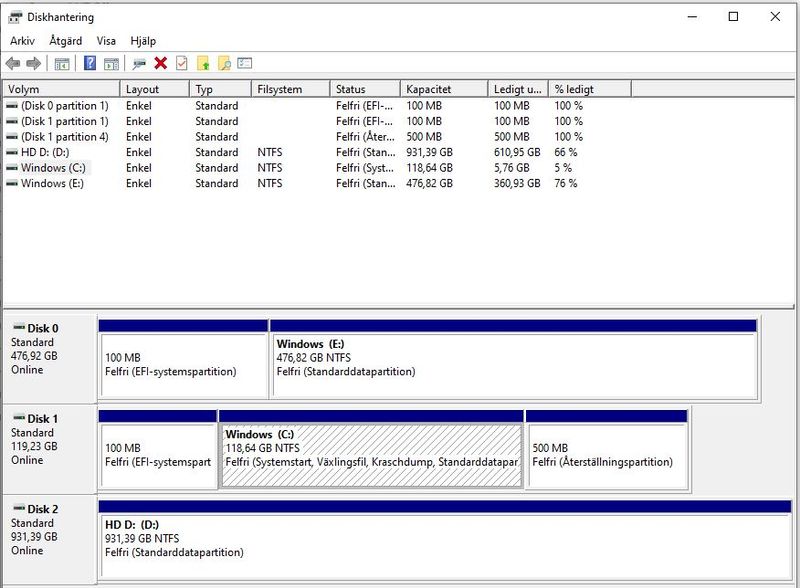Sort by the Typ column header

click(220, 89)
